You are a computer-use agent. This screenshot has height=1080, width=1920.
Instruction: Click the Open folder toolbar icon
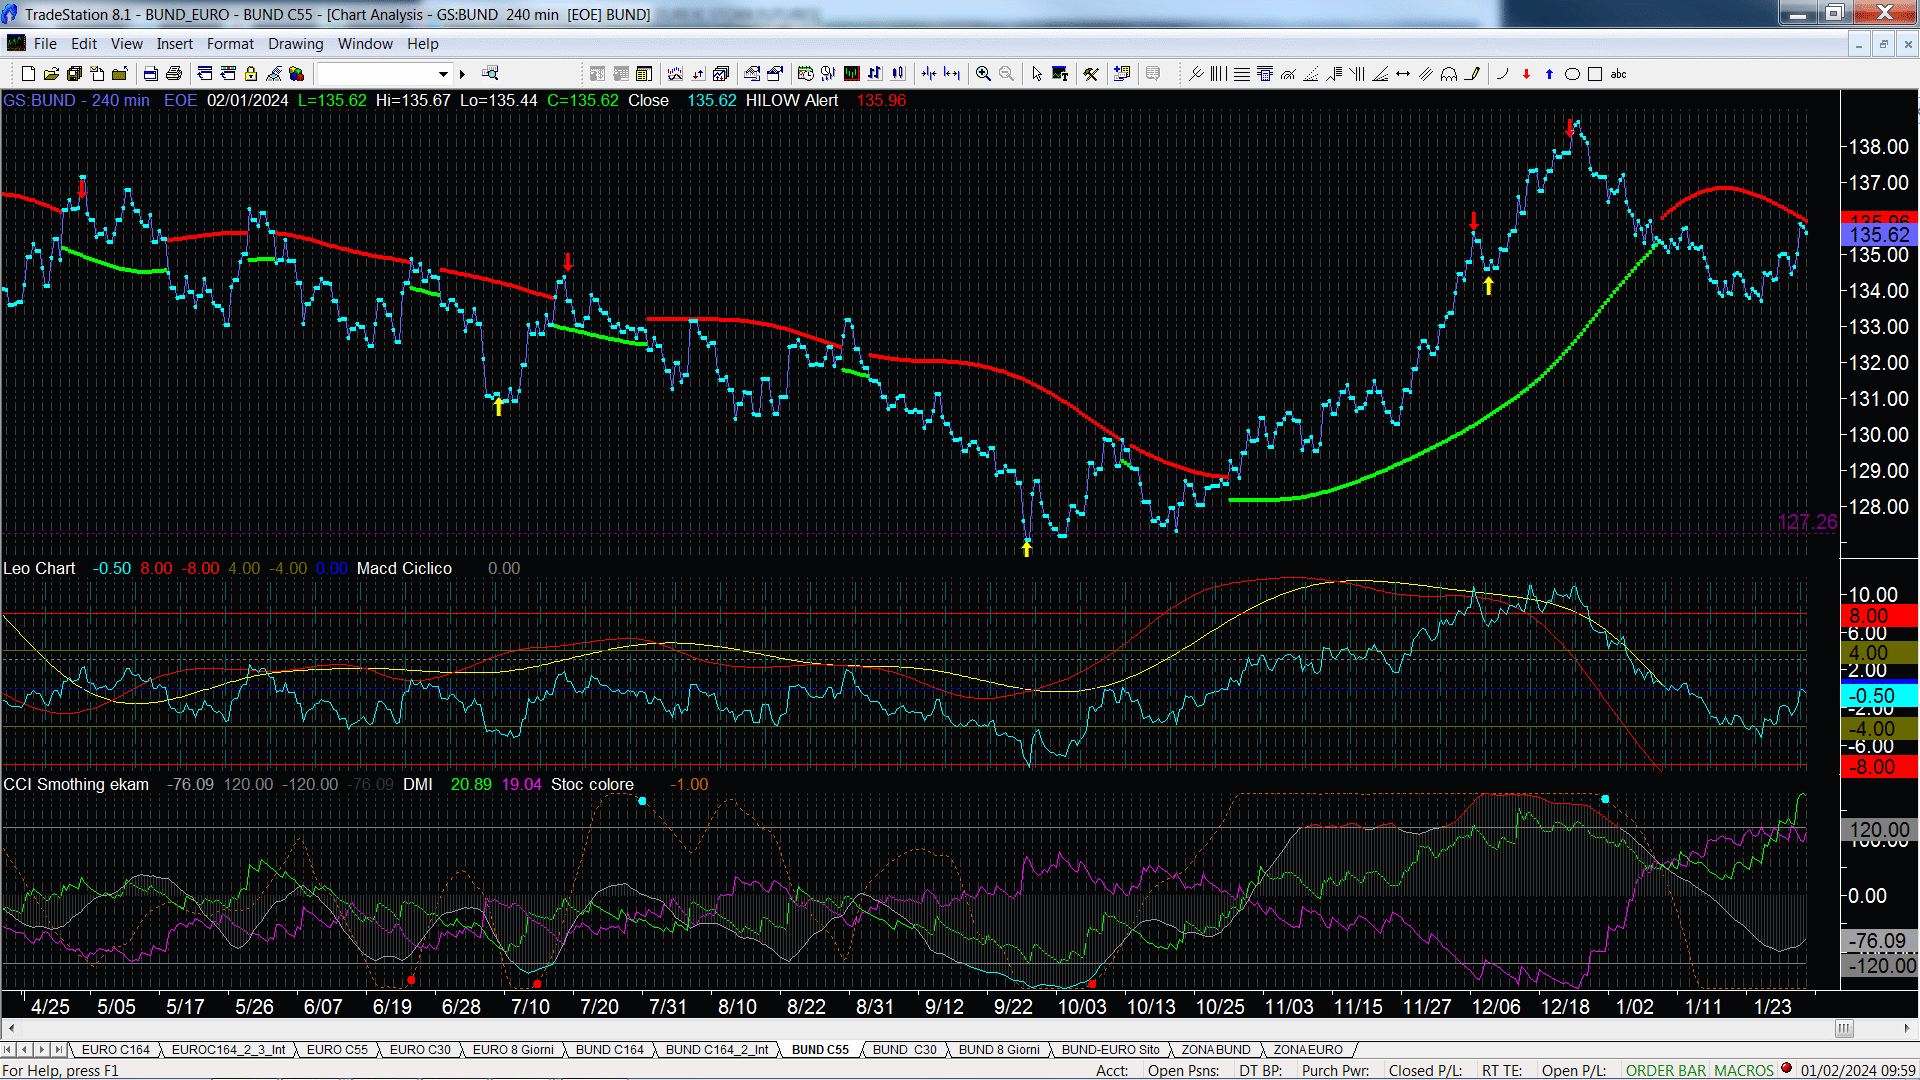51,74
